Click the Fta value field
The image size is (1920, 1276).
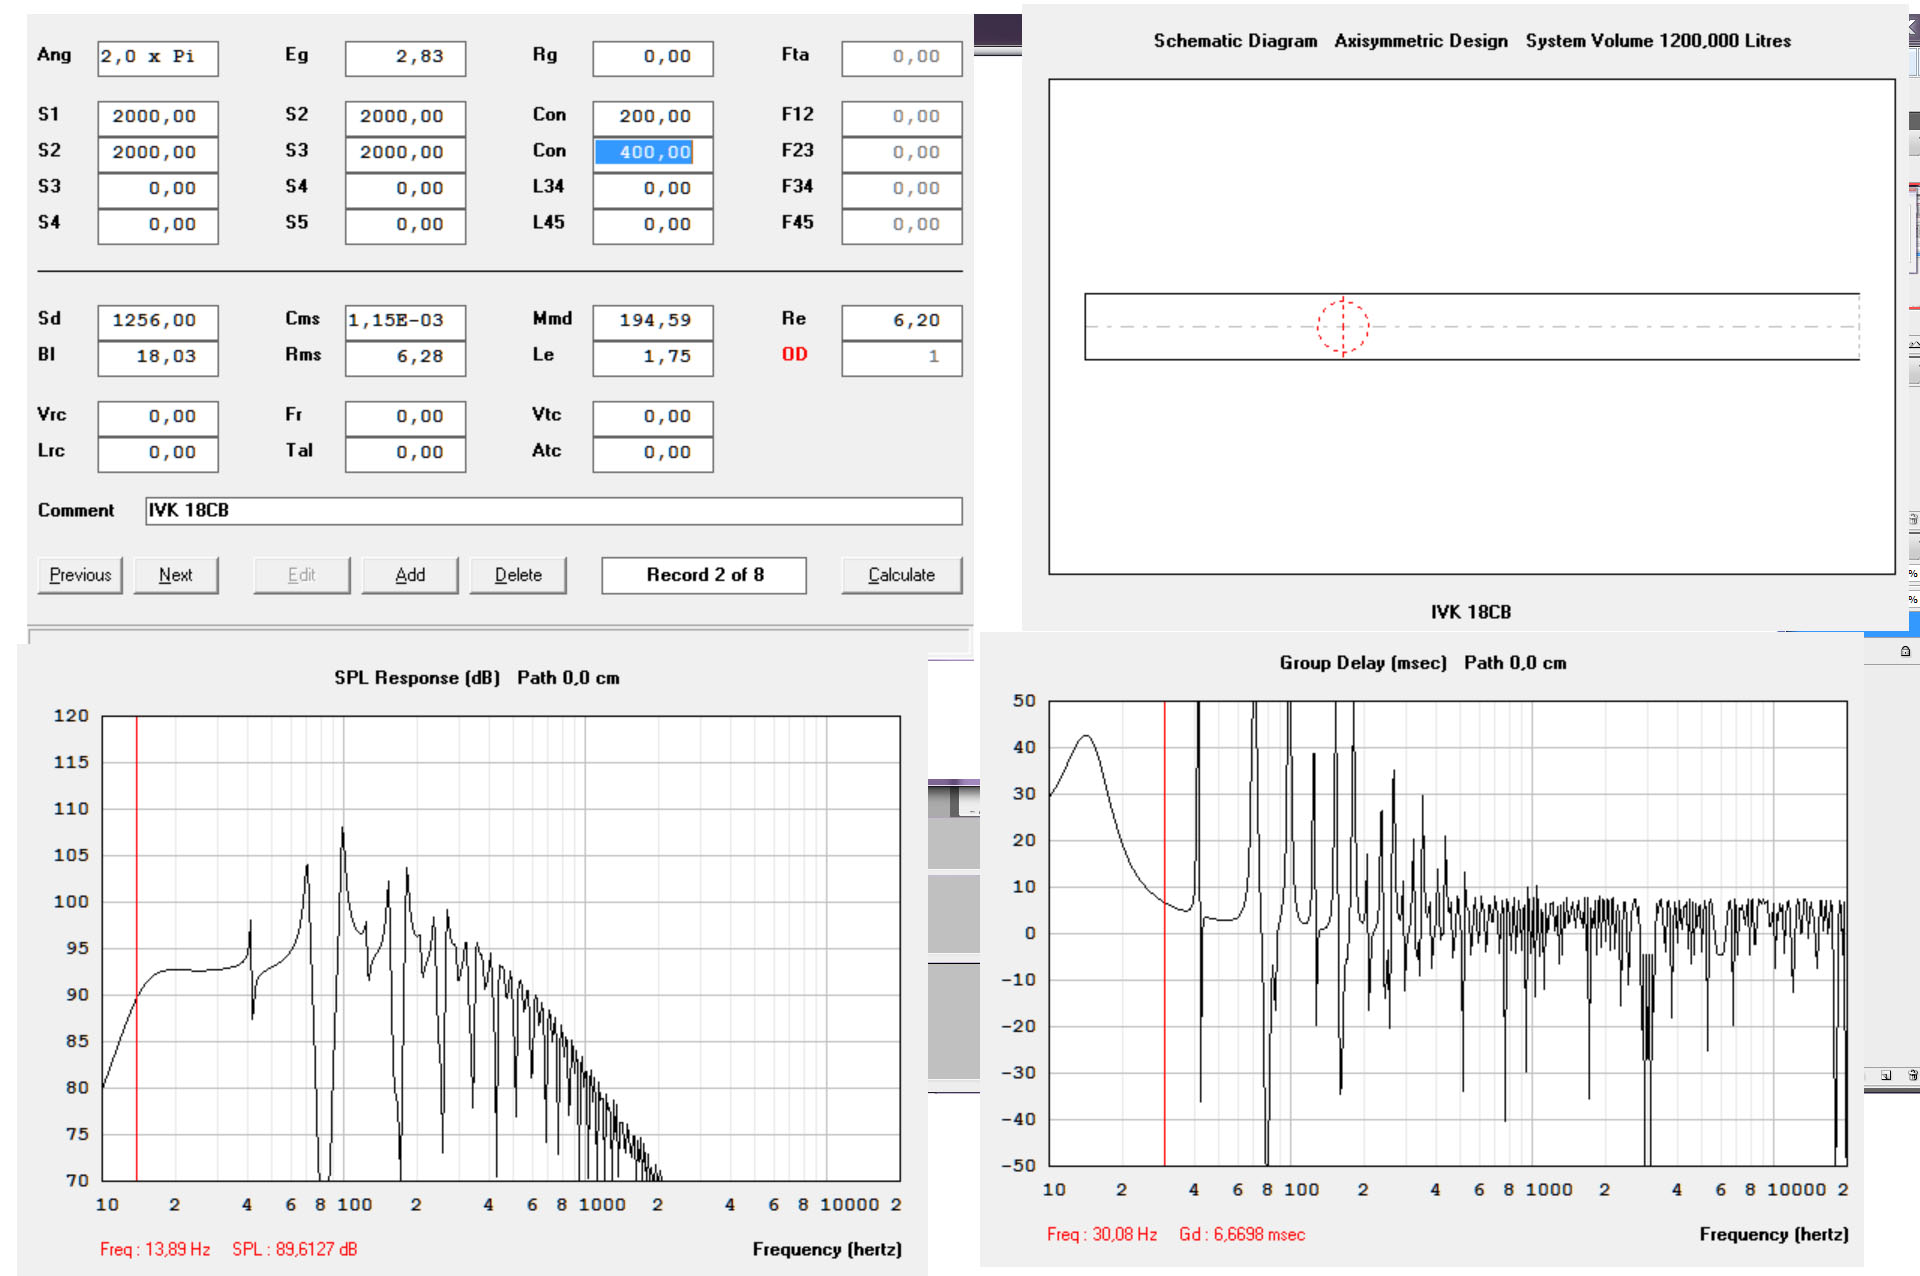(901, 58)
